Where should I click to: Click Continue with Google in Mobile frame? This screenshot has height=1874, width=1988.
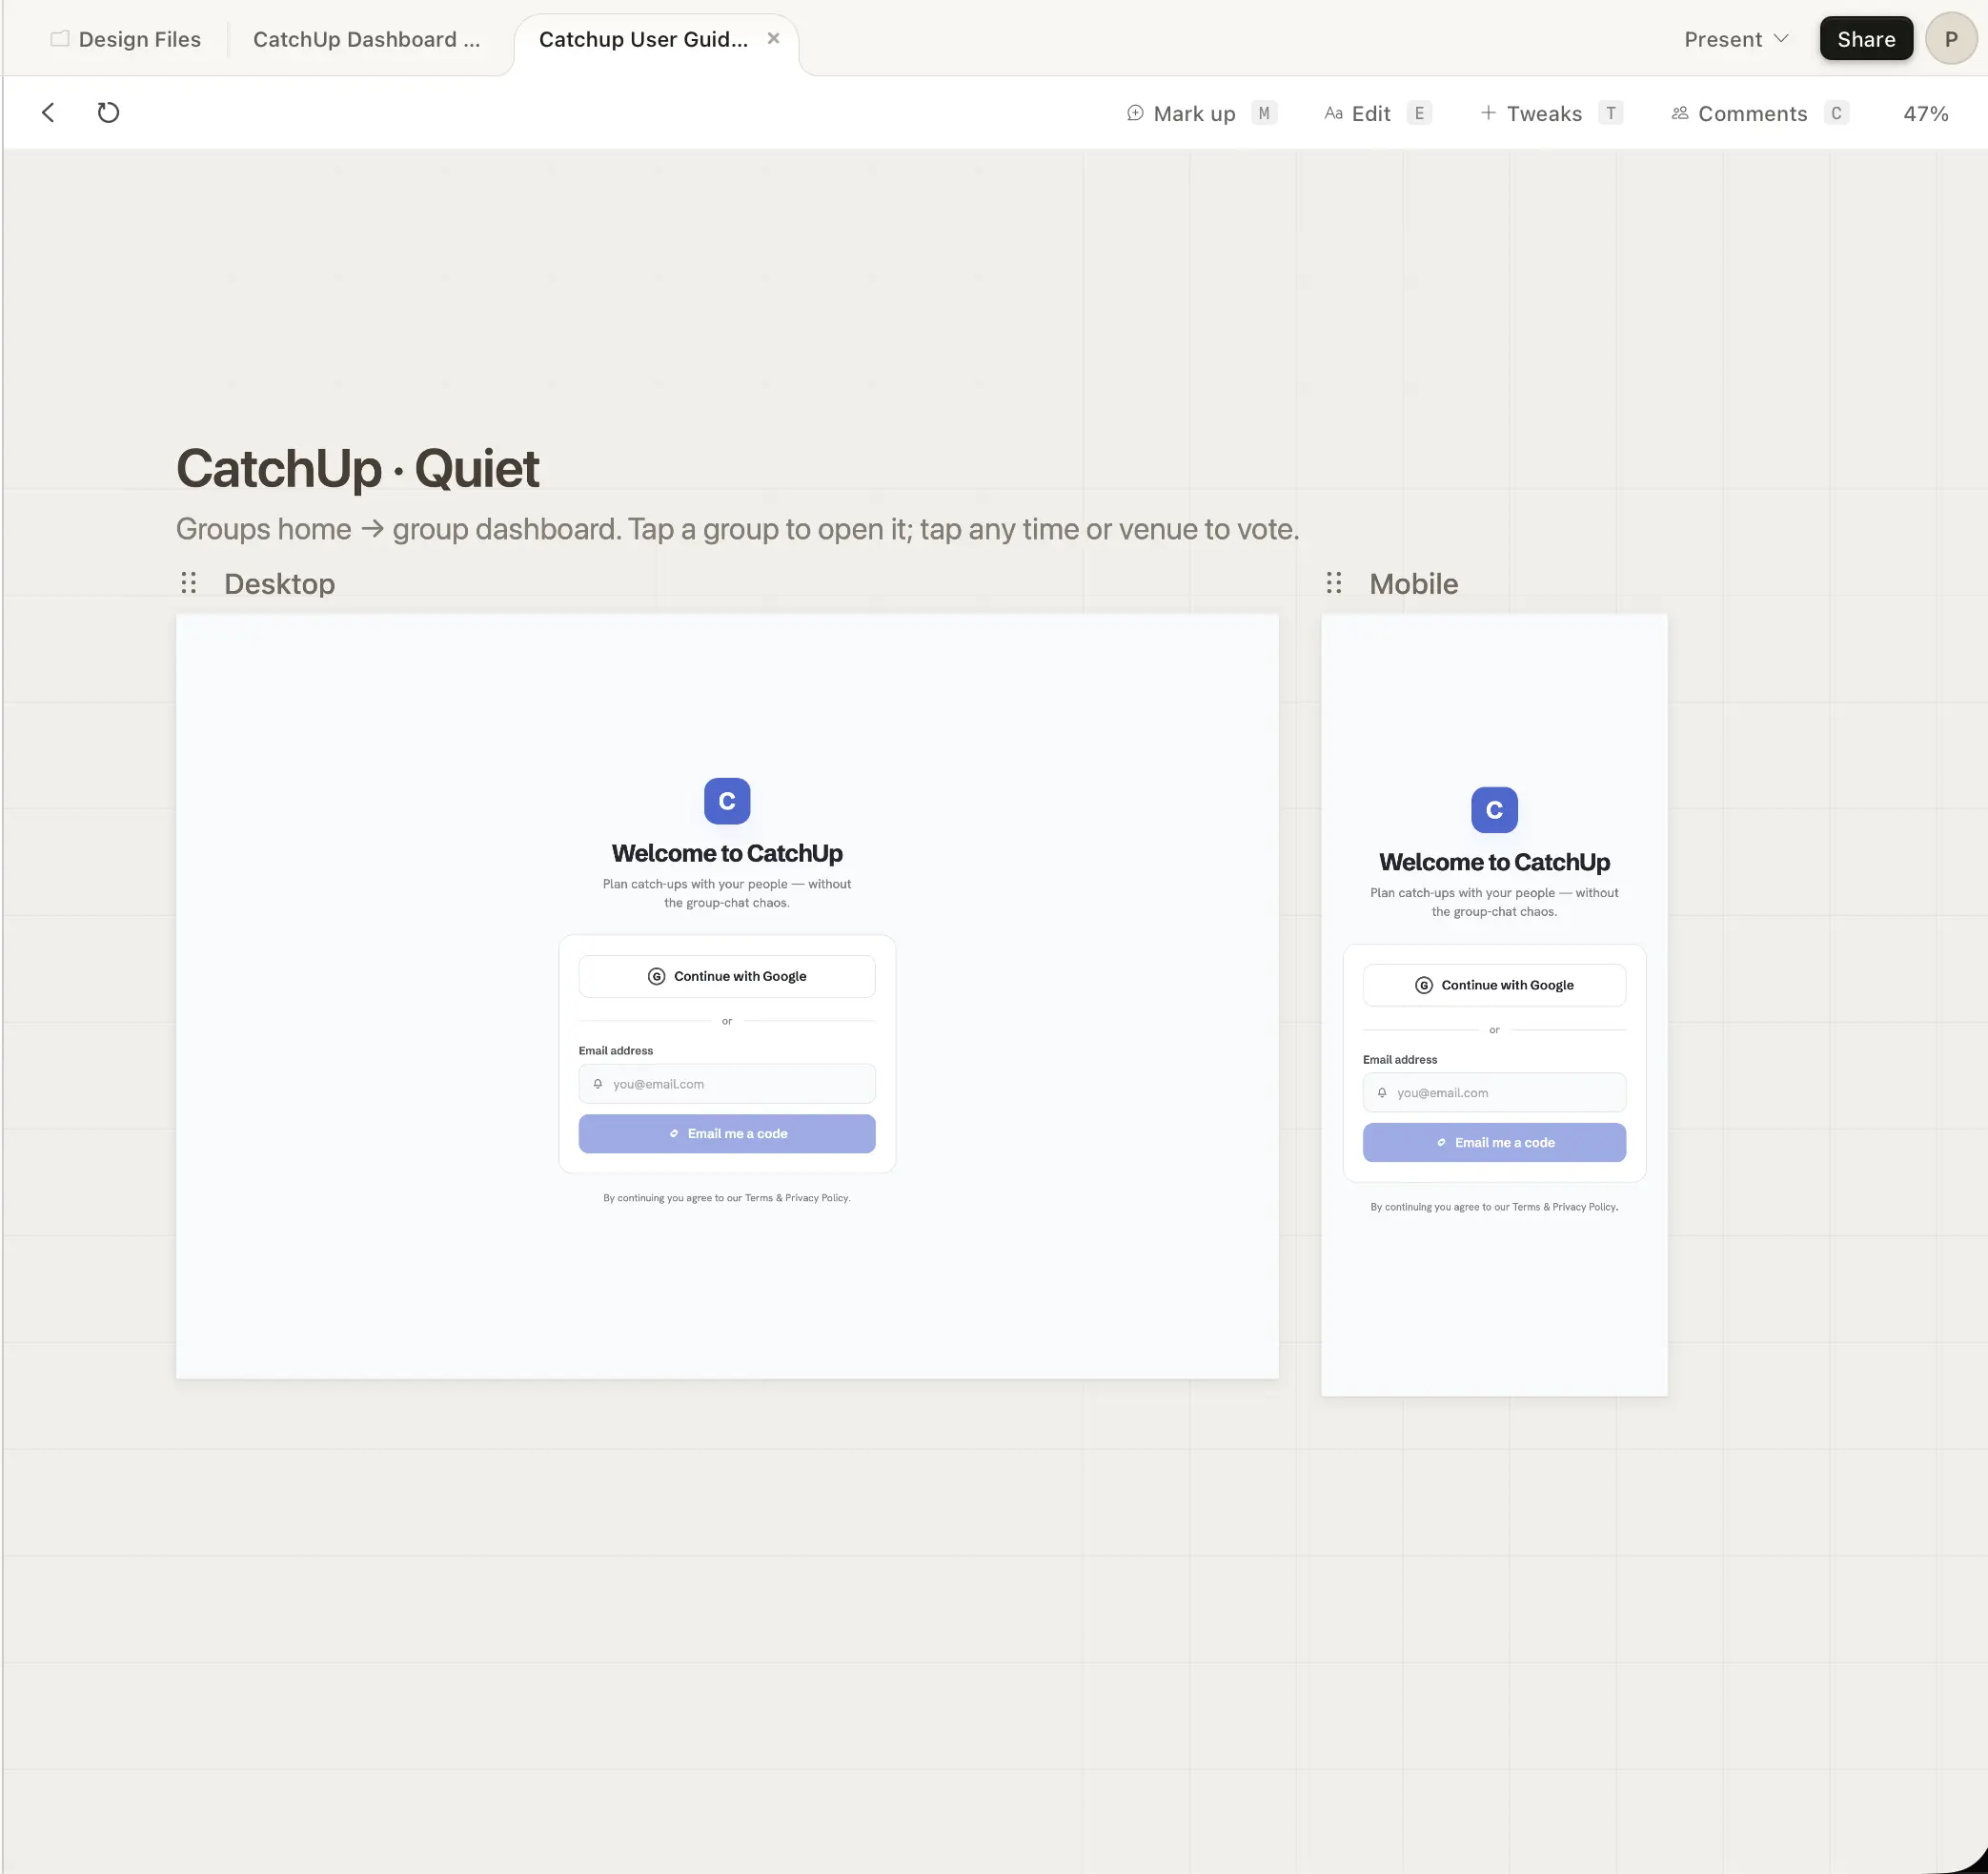click(x=1494, y=985)
